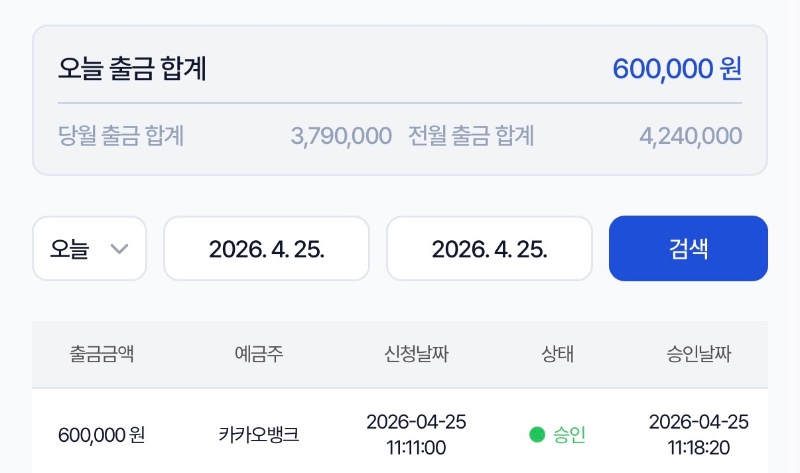Click the end date input field

[489, 249]
